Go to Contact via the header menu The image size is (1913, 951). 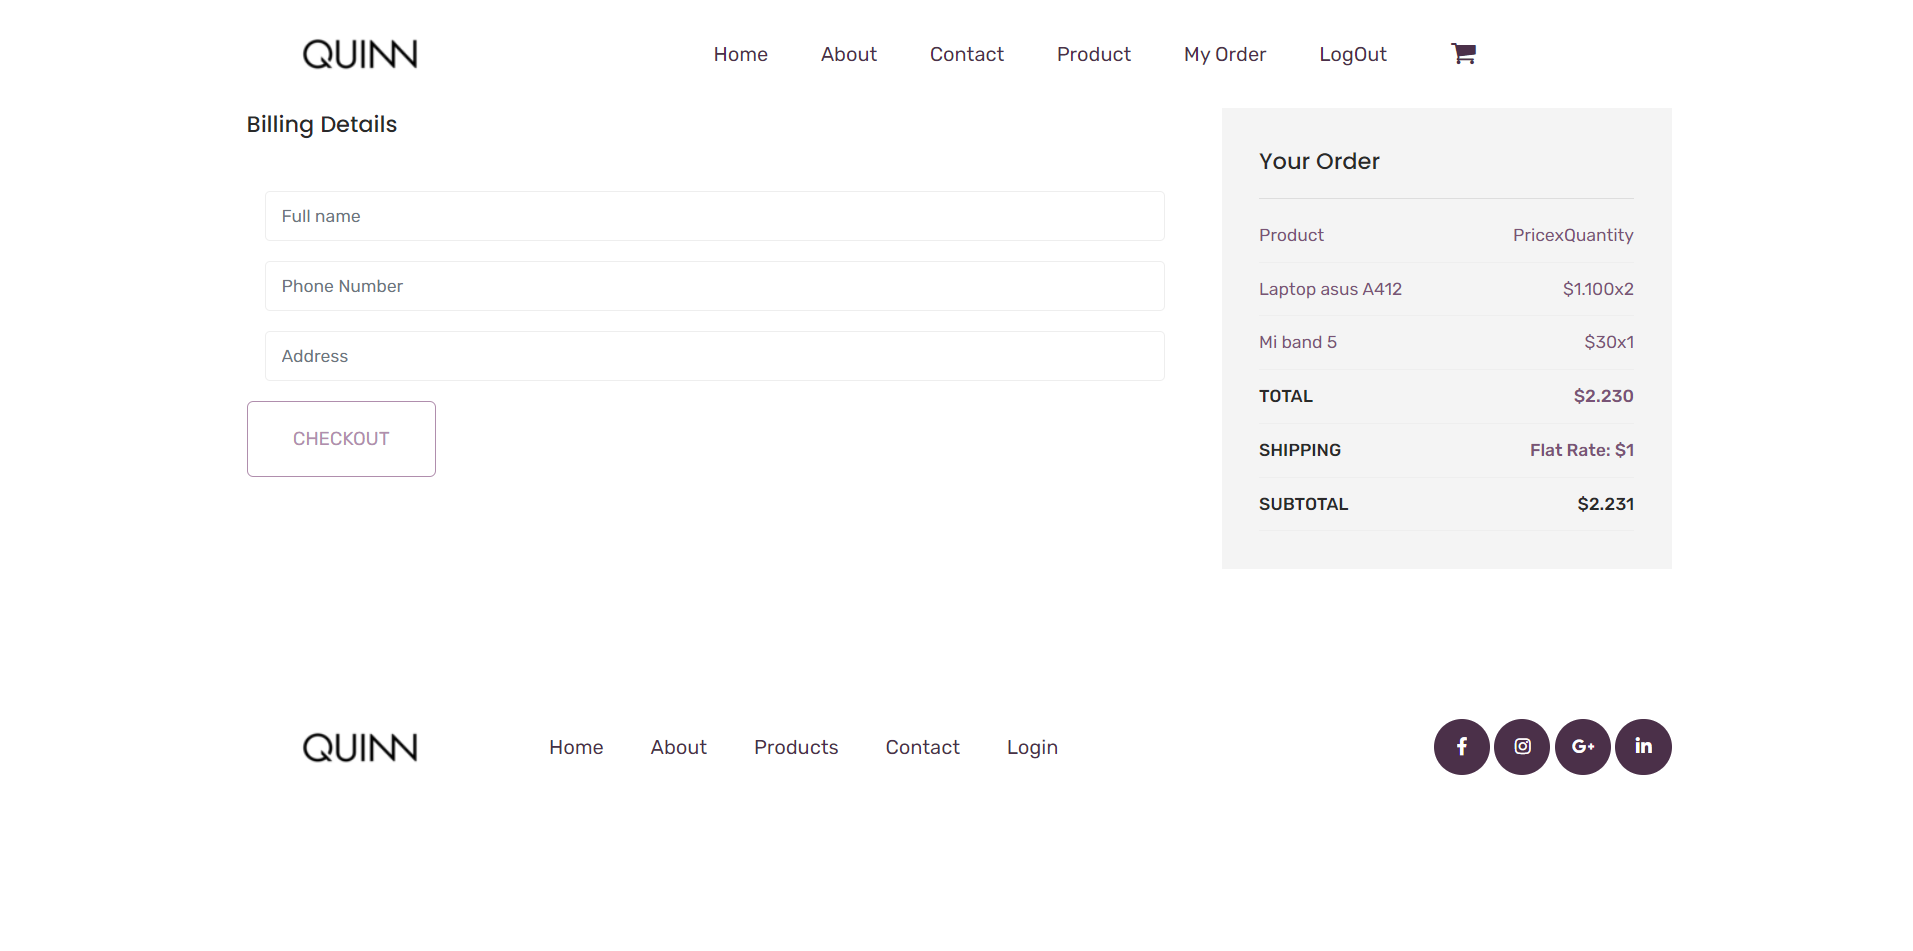(x=966, y=54)
